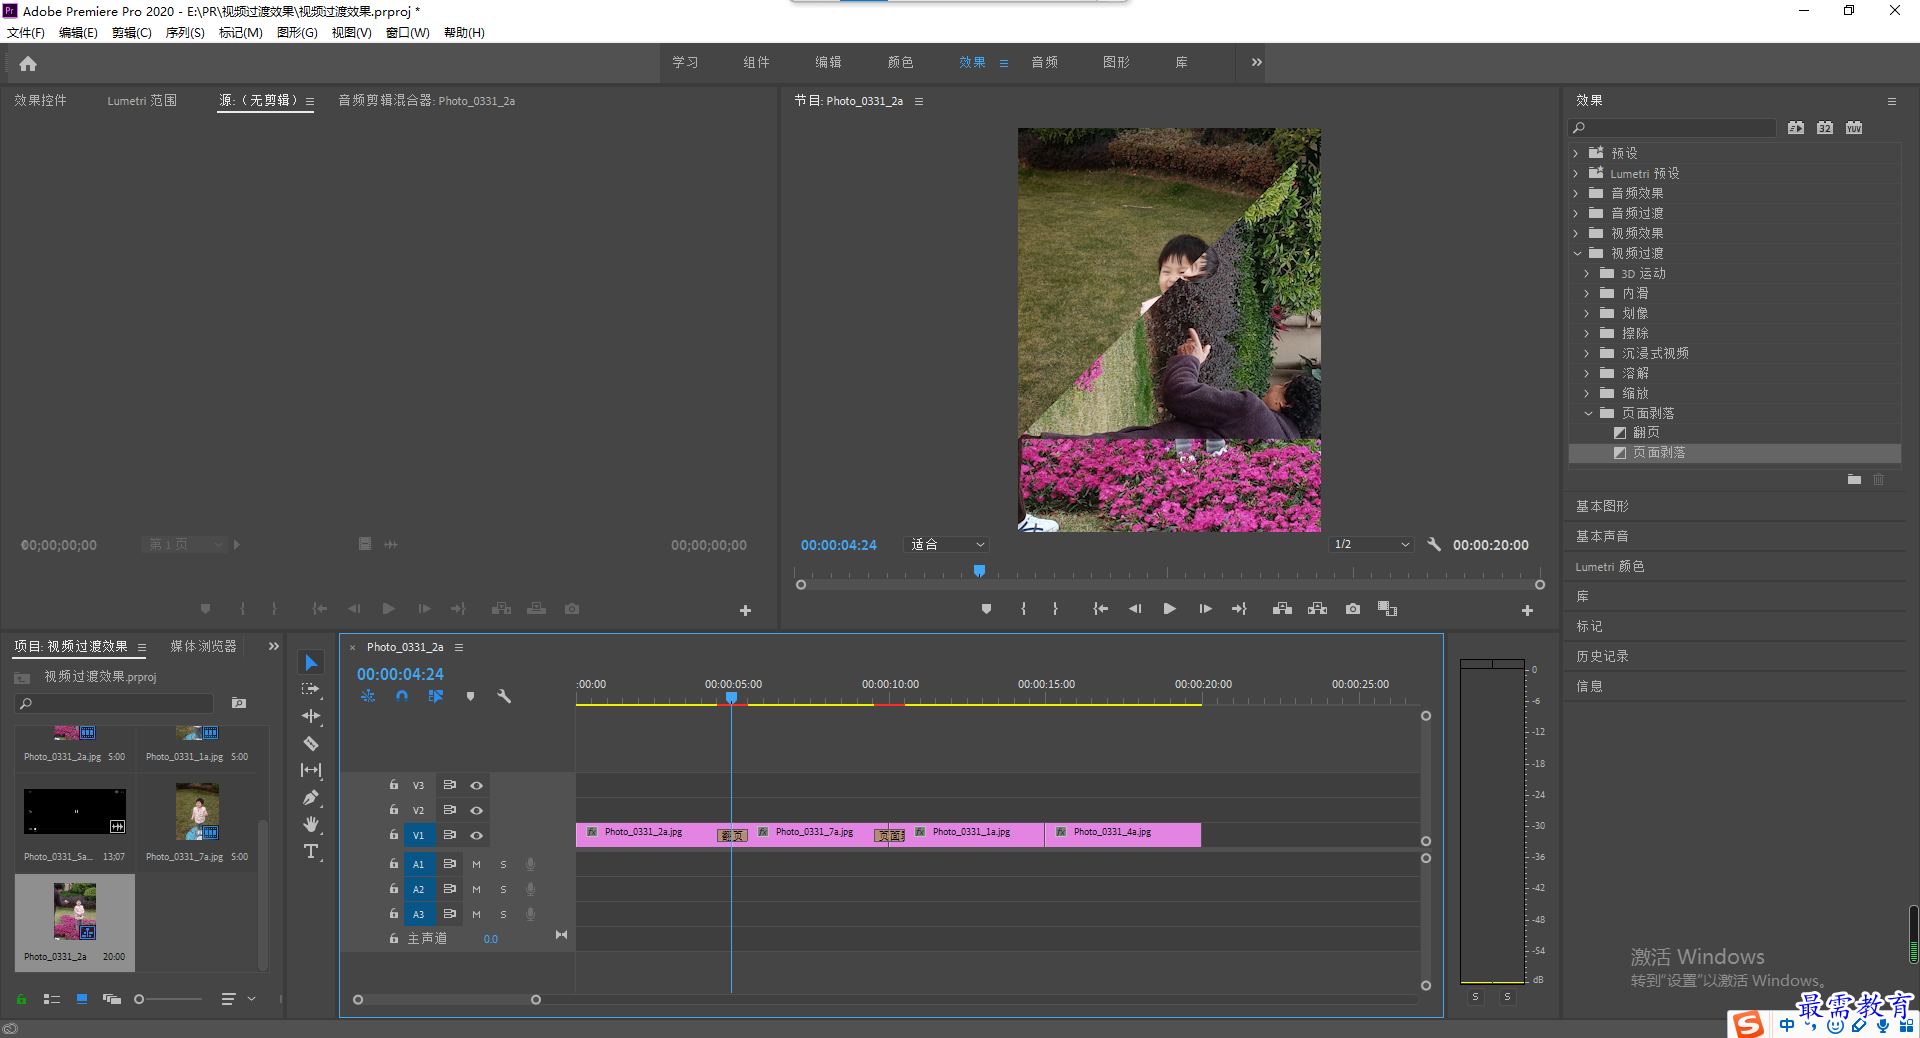Open Program monitor settings wrench
This screenshot has width=1920, height=1038.
click(x=1434, y=545)
